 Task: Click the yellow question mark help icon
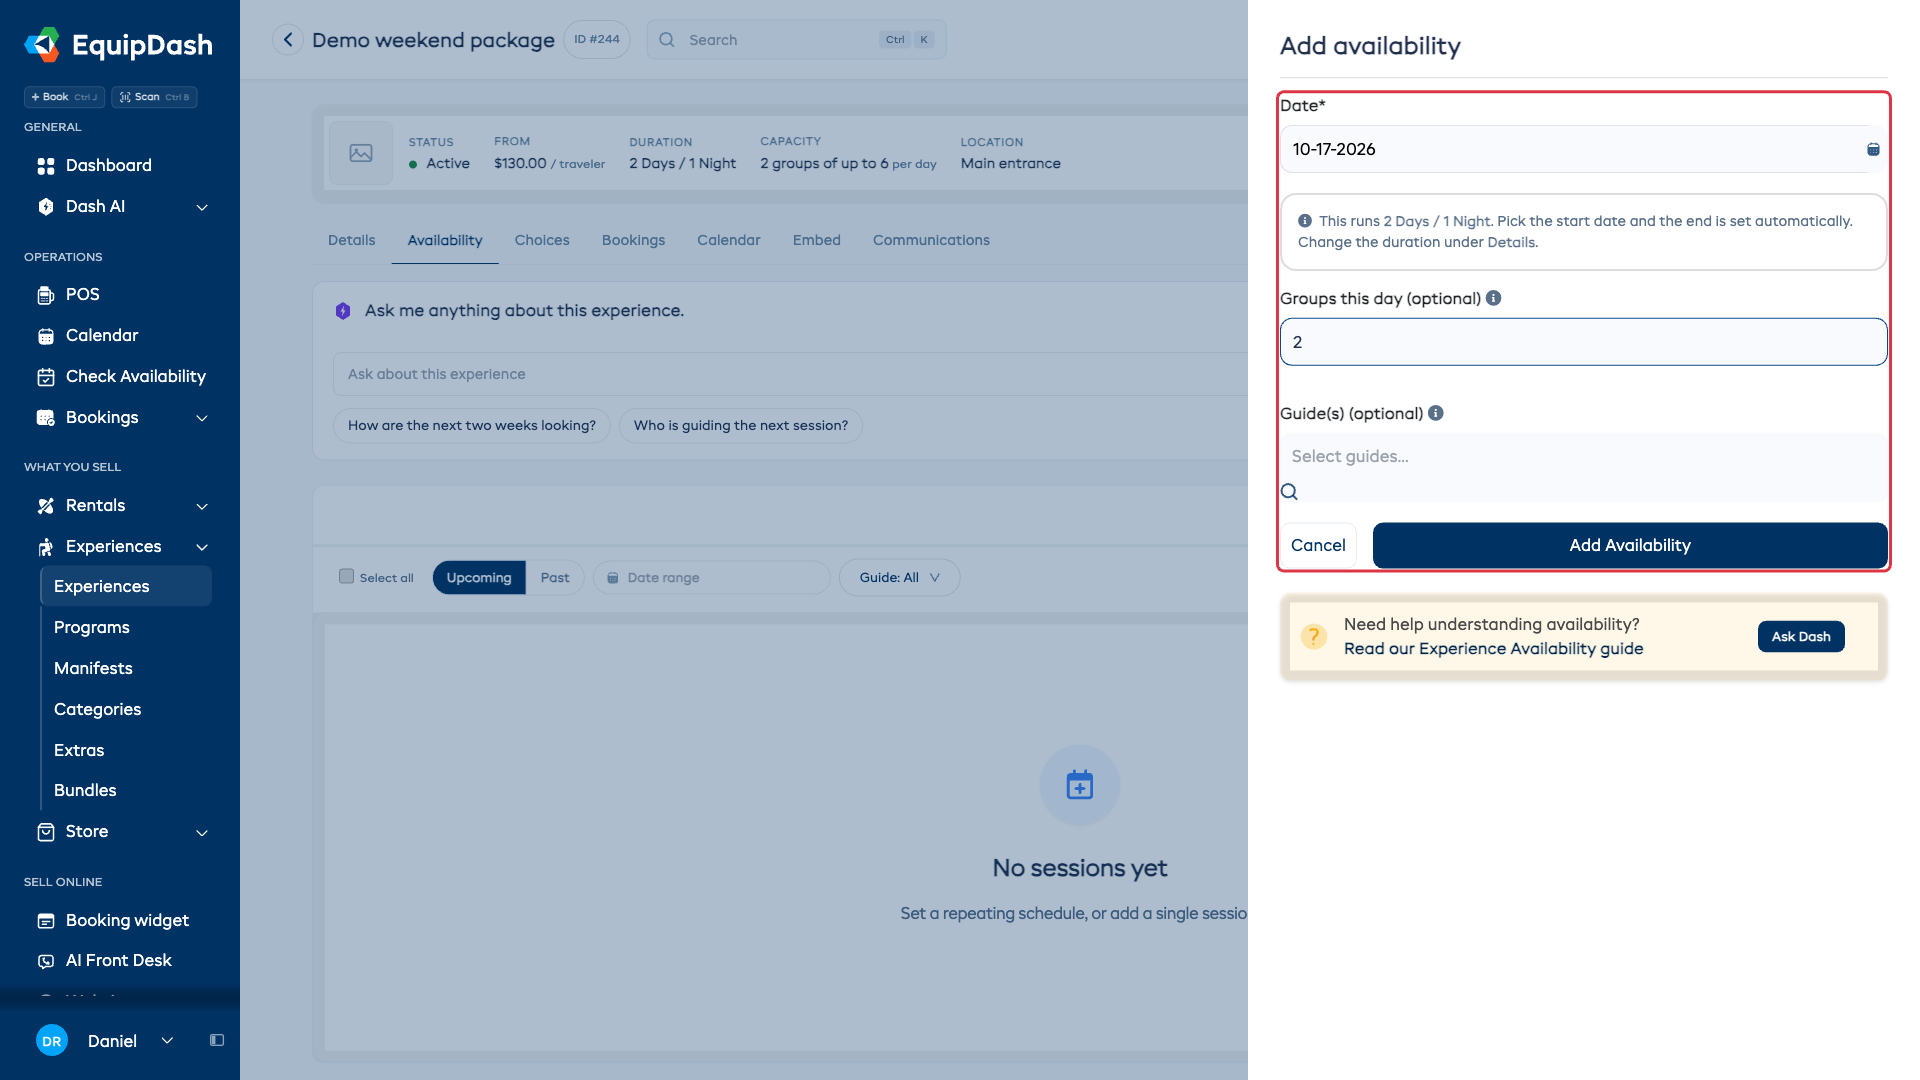(1314, 636)
